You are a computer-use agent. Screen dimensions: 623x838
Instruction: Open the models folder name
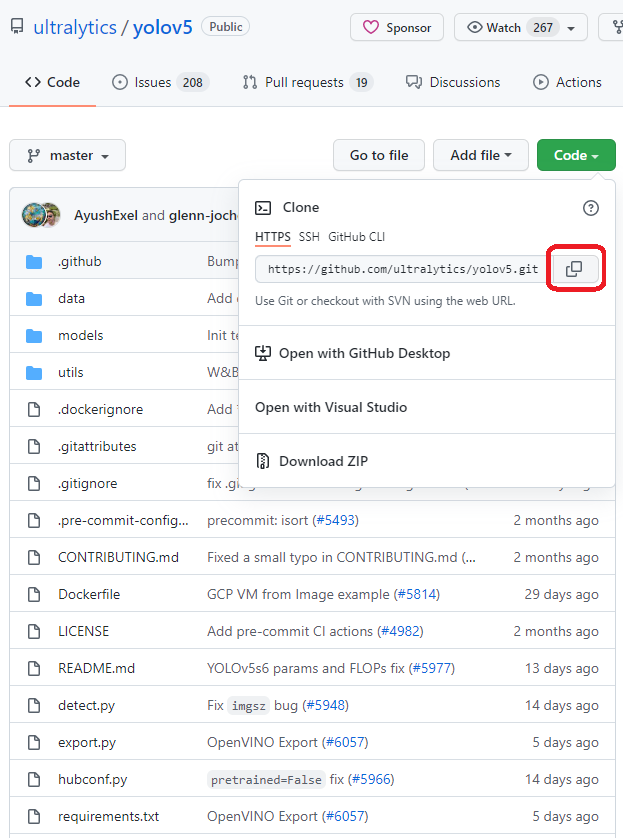(81, 336)
